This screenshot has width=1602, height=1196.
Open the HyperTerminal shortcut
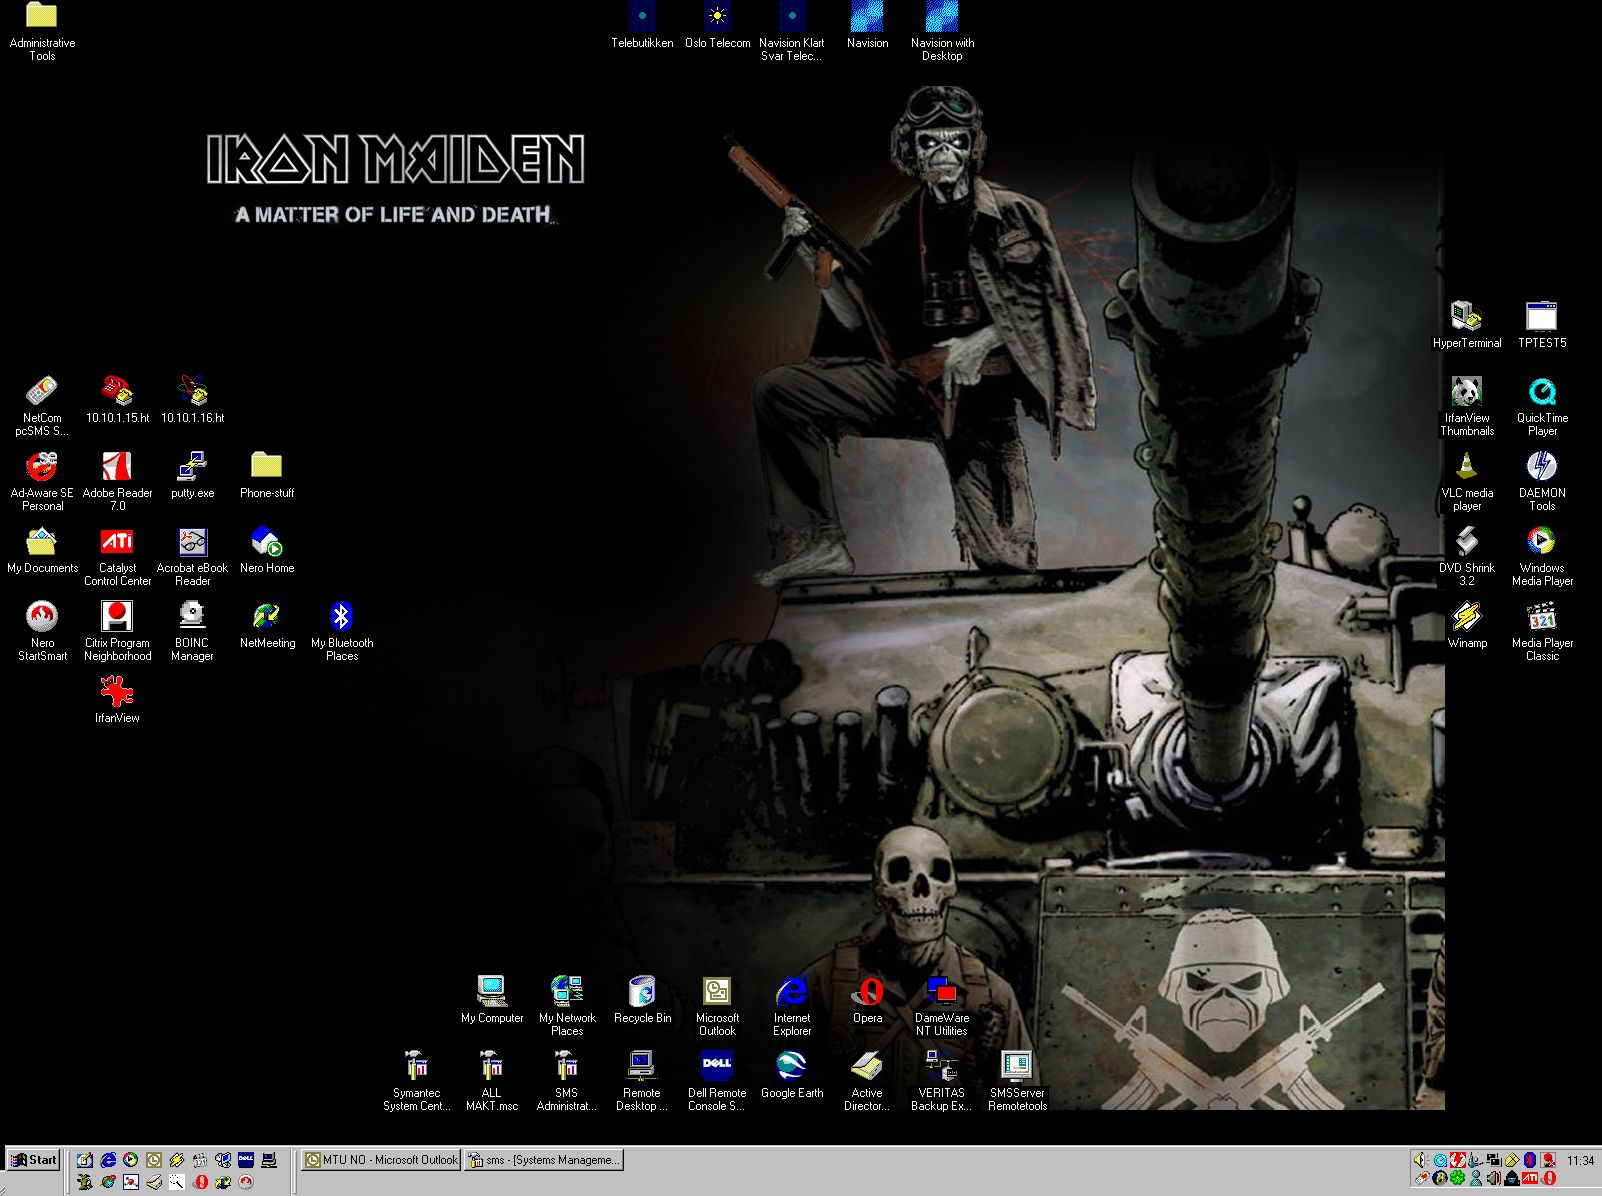(x=1466, y=317)
